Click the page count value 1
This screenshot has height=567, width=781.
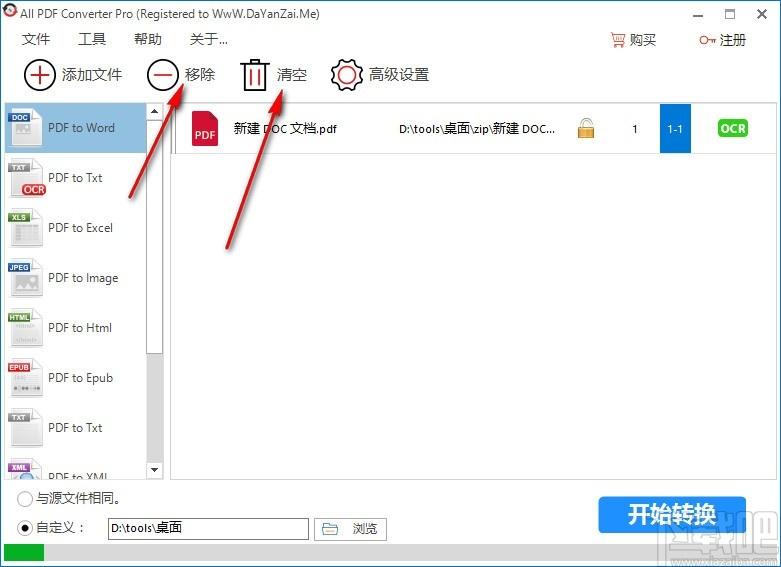(635, 129)
